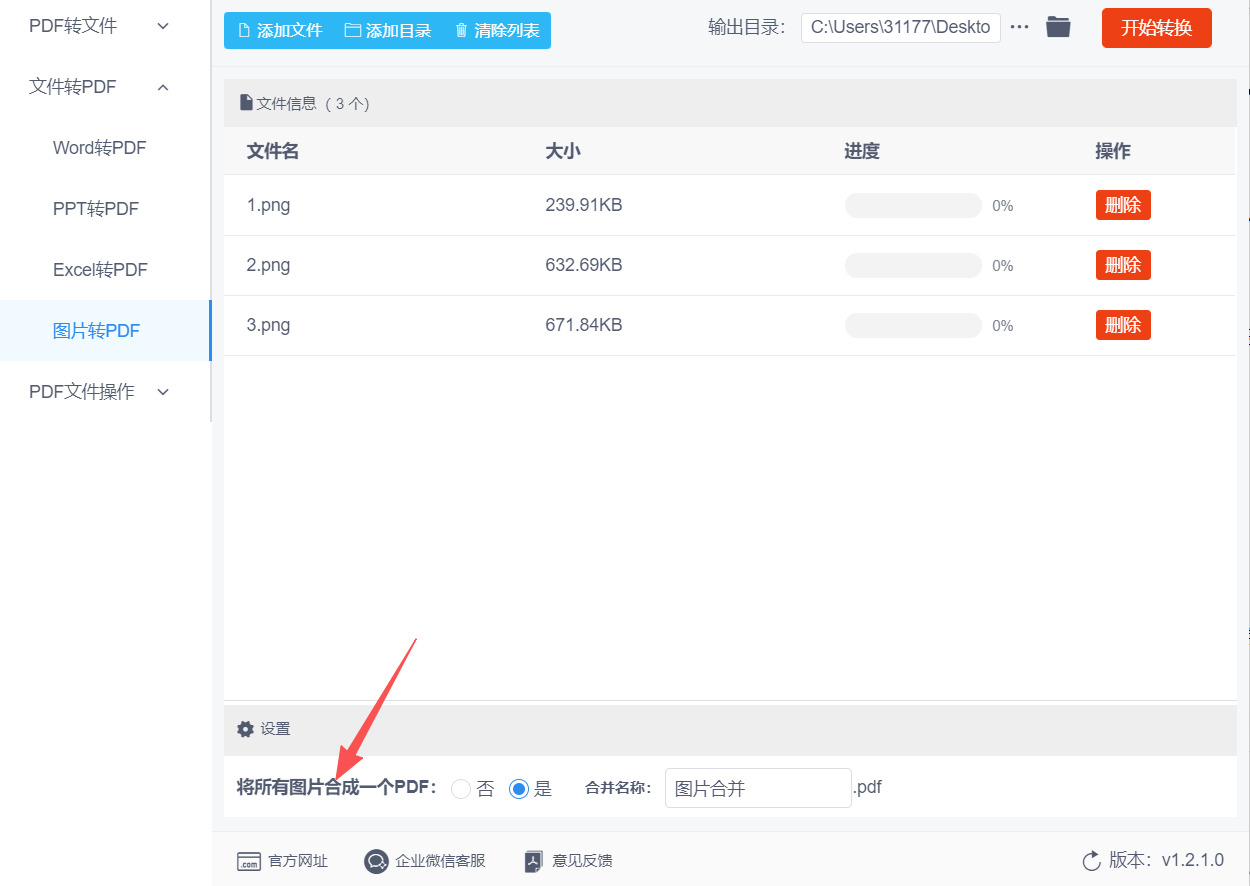The image size is (1250, 886).
Task: Click the version text v1.2.1.0
Action: pyautogui.click(x=1192, y=860)
